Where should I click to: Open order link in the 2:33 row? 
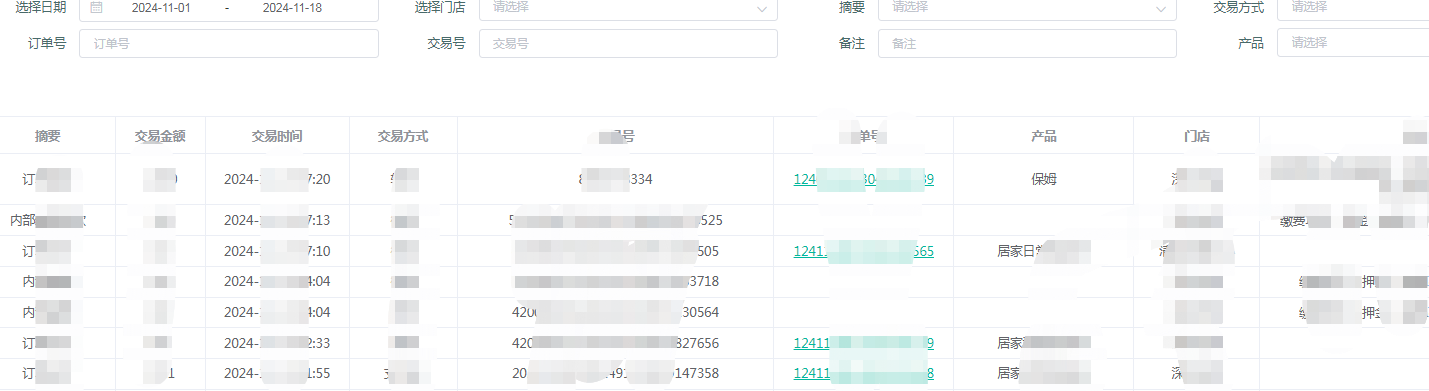click(x=864, y=343)
